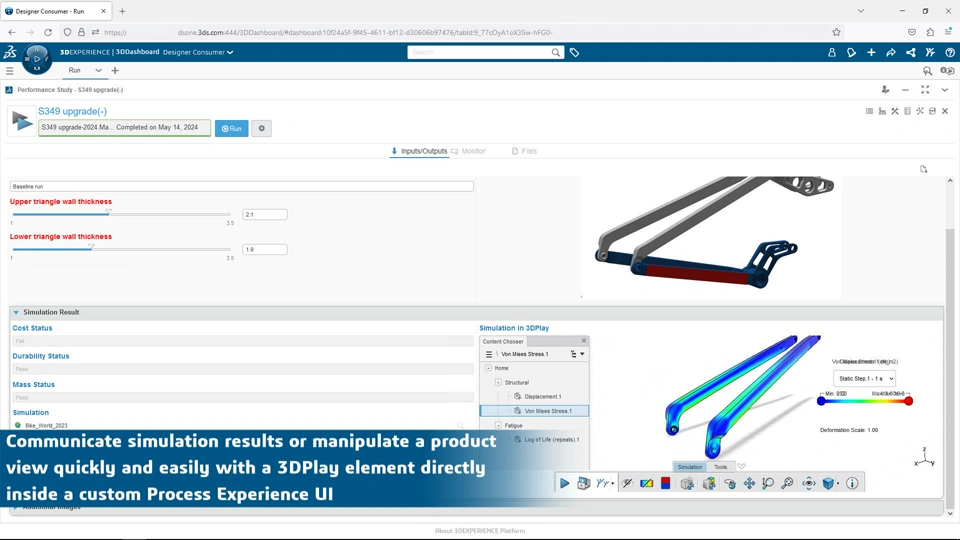Open the S349 upgrade(-) title link
Screen dimensions: 960x540
pyautogui.click(x=72, y=111)
